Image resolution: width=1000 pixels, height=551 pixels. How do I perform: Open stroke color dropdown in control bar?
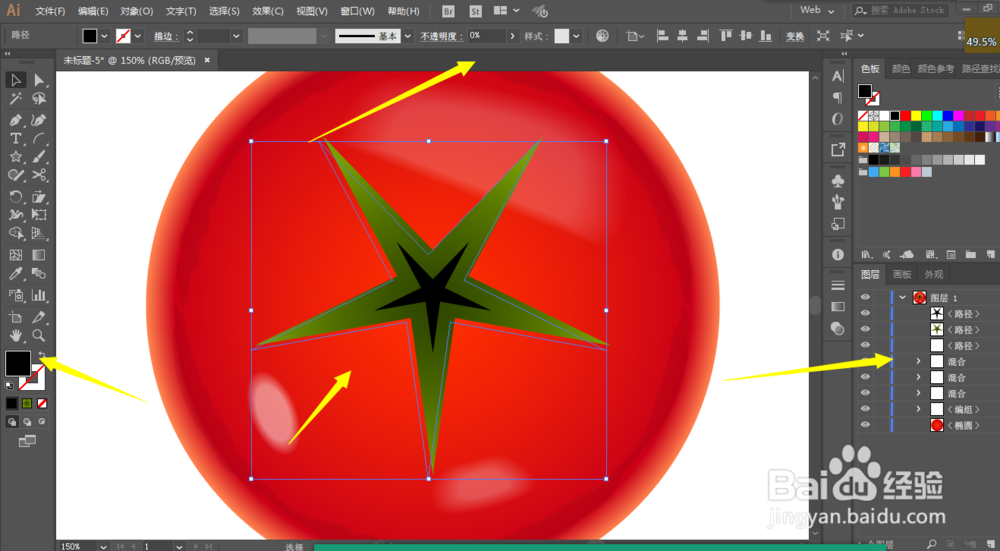pos(137,36)
